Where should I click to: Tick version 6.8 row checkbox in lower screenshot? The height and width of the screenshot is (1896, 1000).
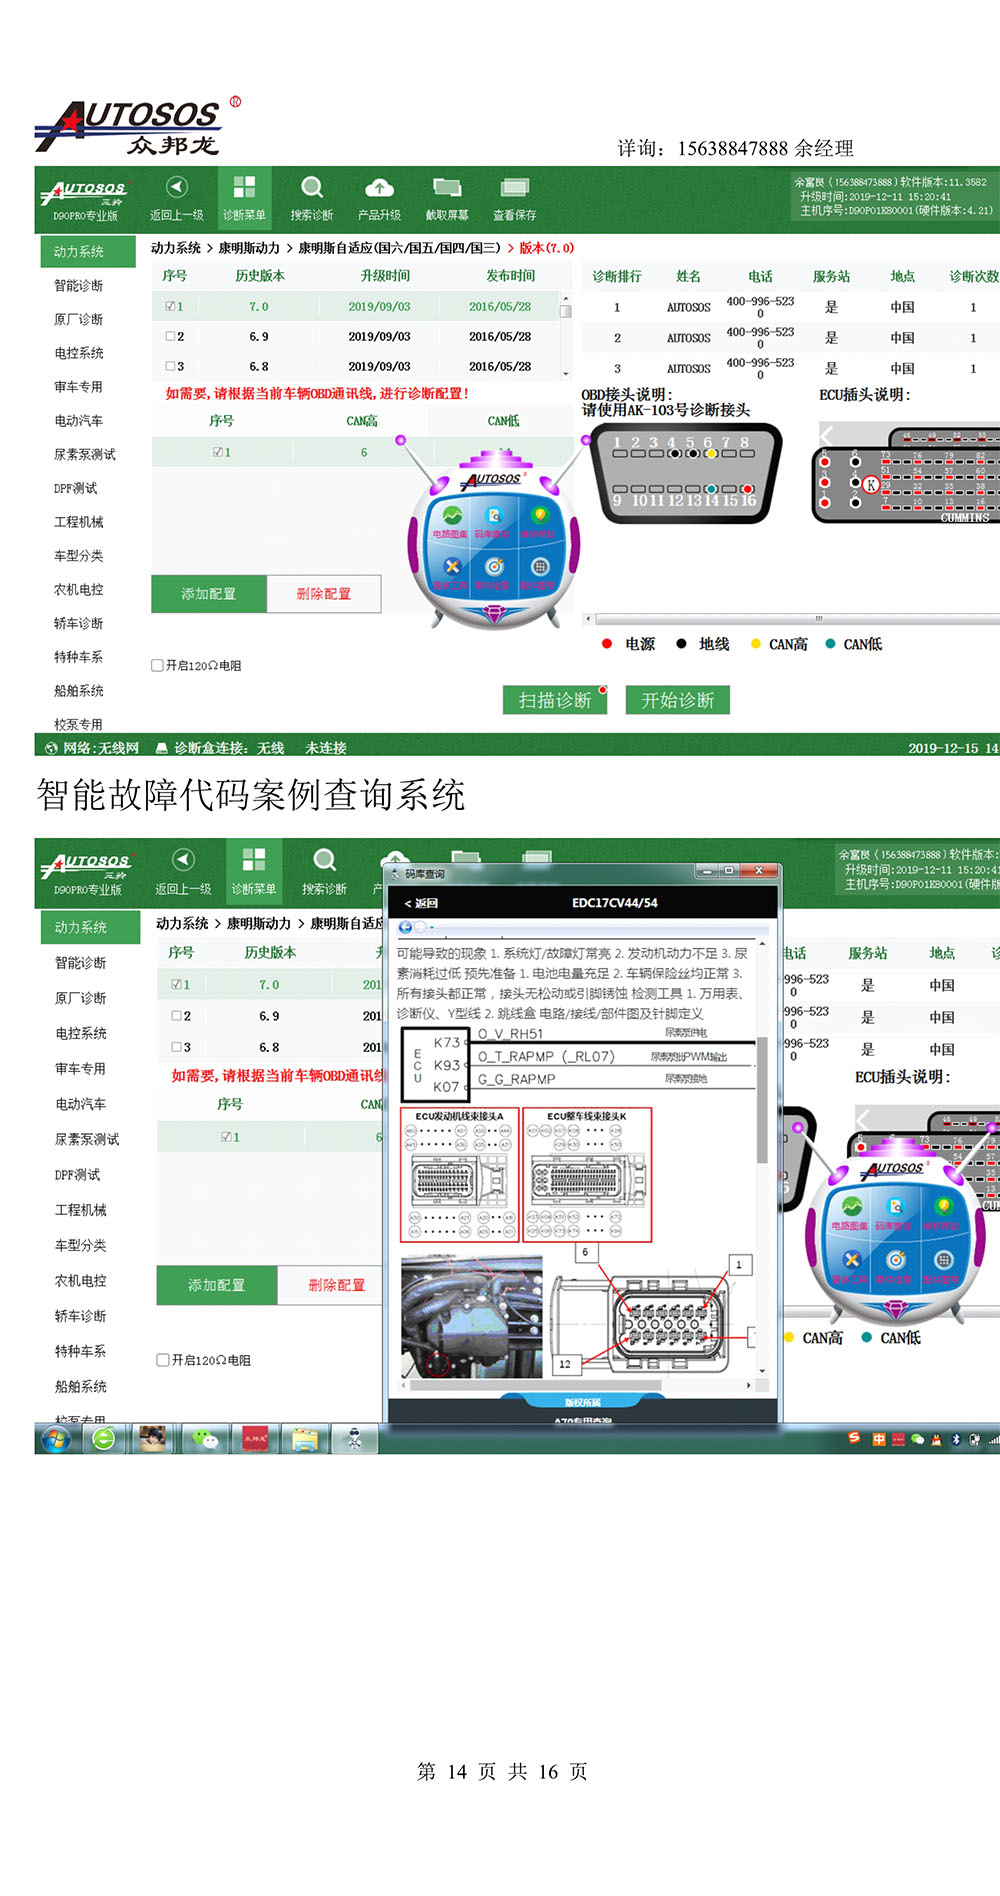(176, 1047)
